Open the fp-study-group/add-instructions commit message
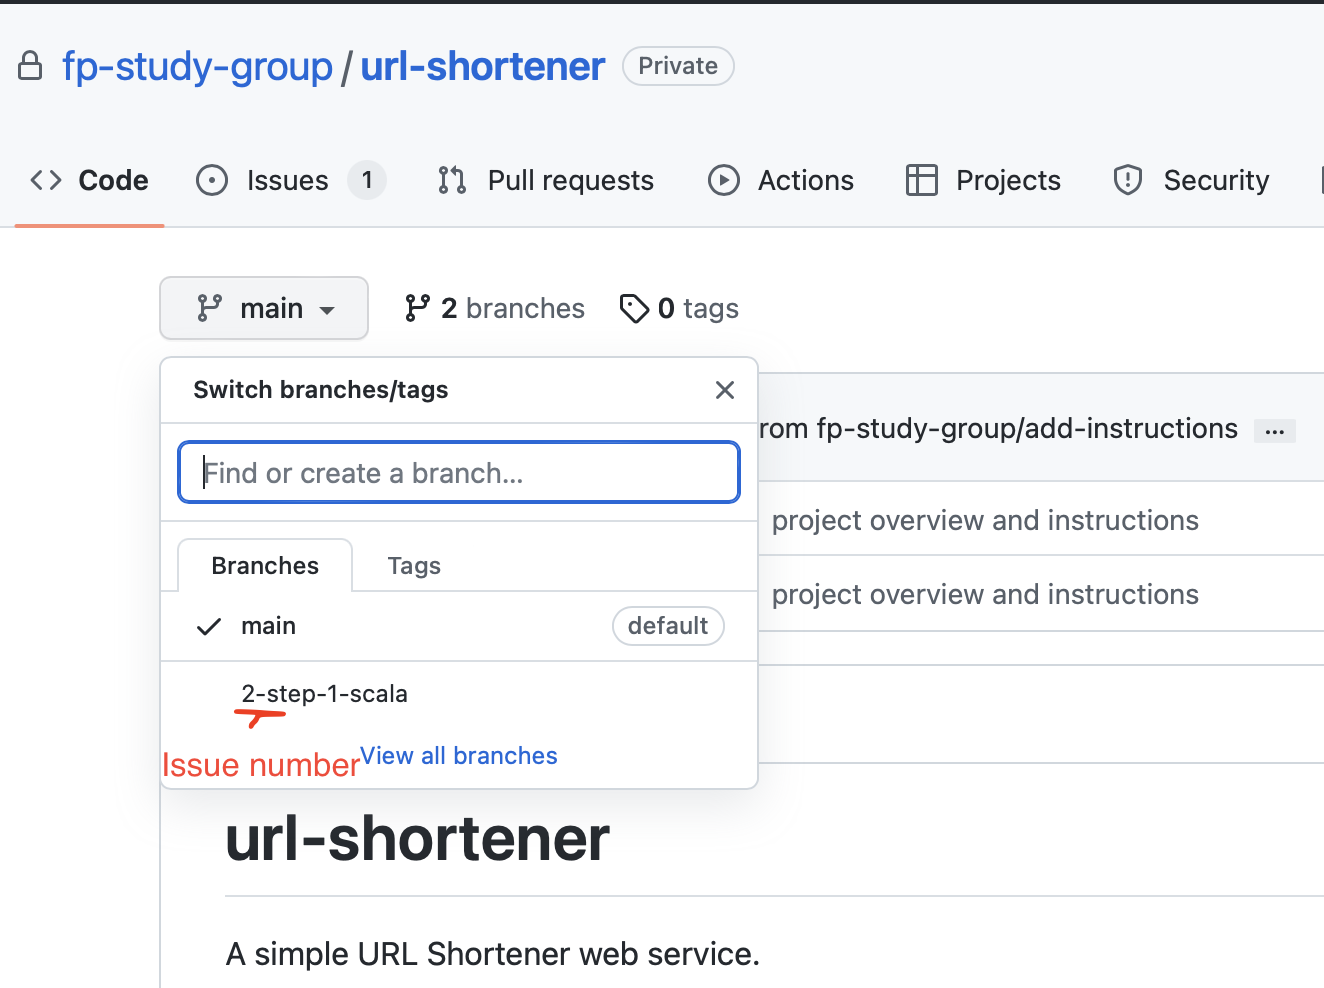The image size is (1324, 988). [998, 428]
